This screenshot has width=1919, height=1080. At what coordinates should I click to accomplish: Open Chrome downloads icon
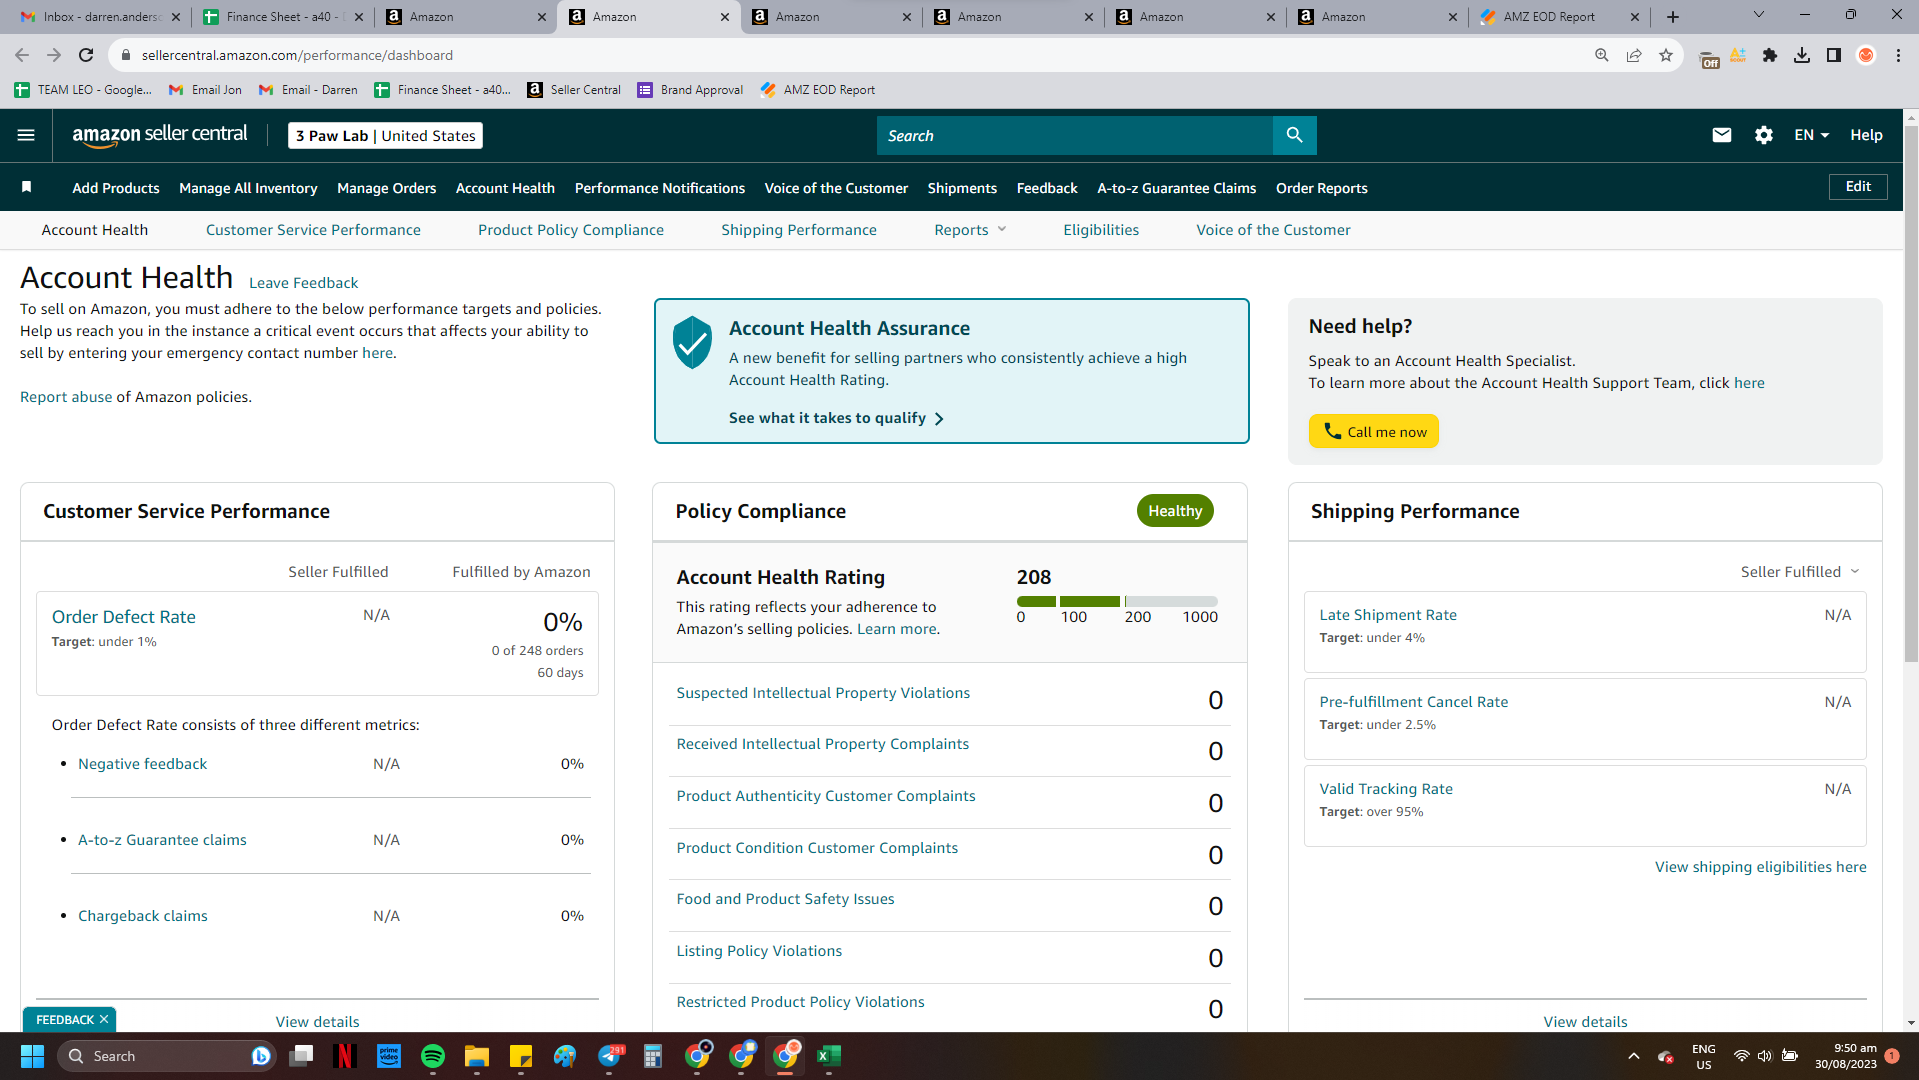[1801, 55]
